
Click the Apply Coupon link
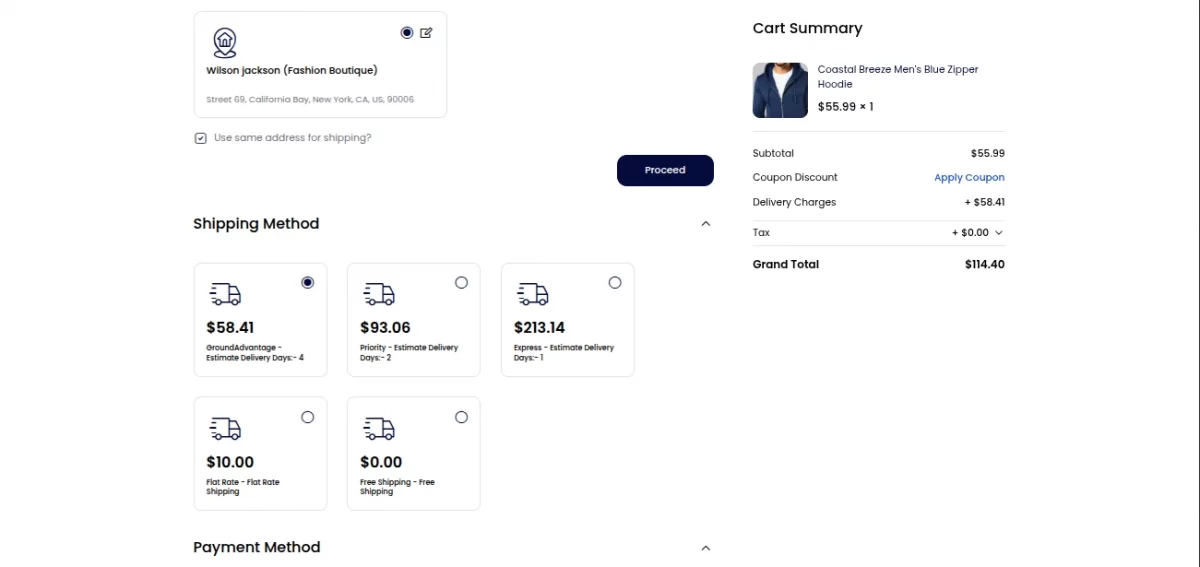[969, 178]
